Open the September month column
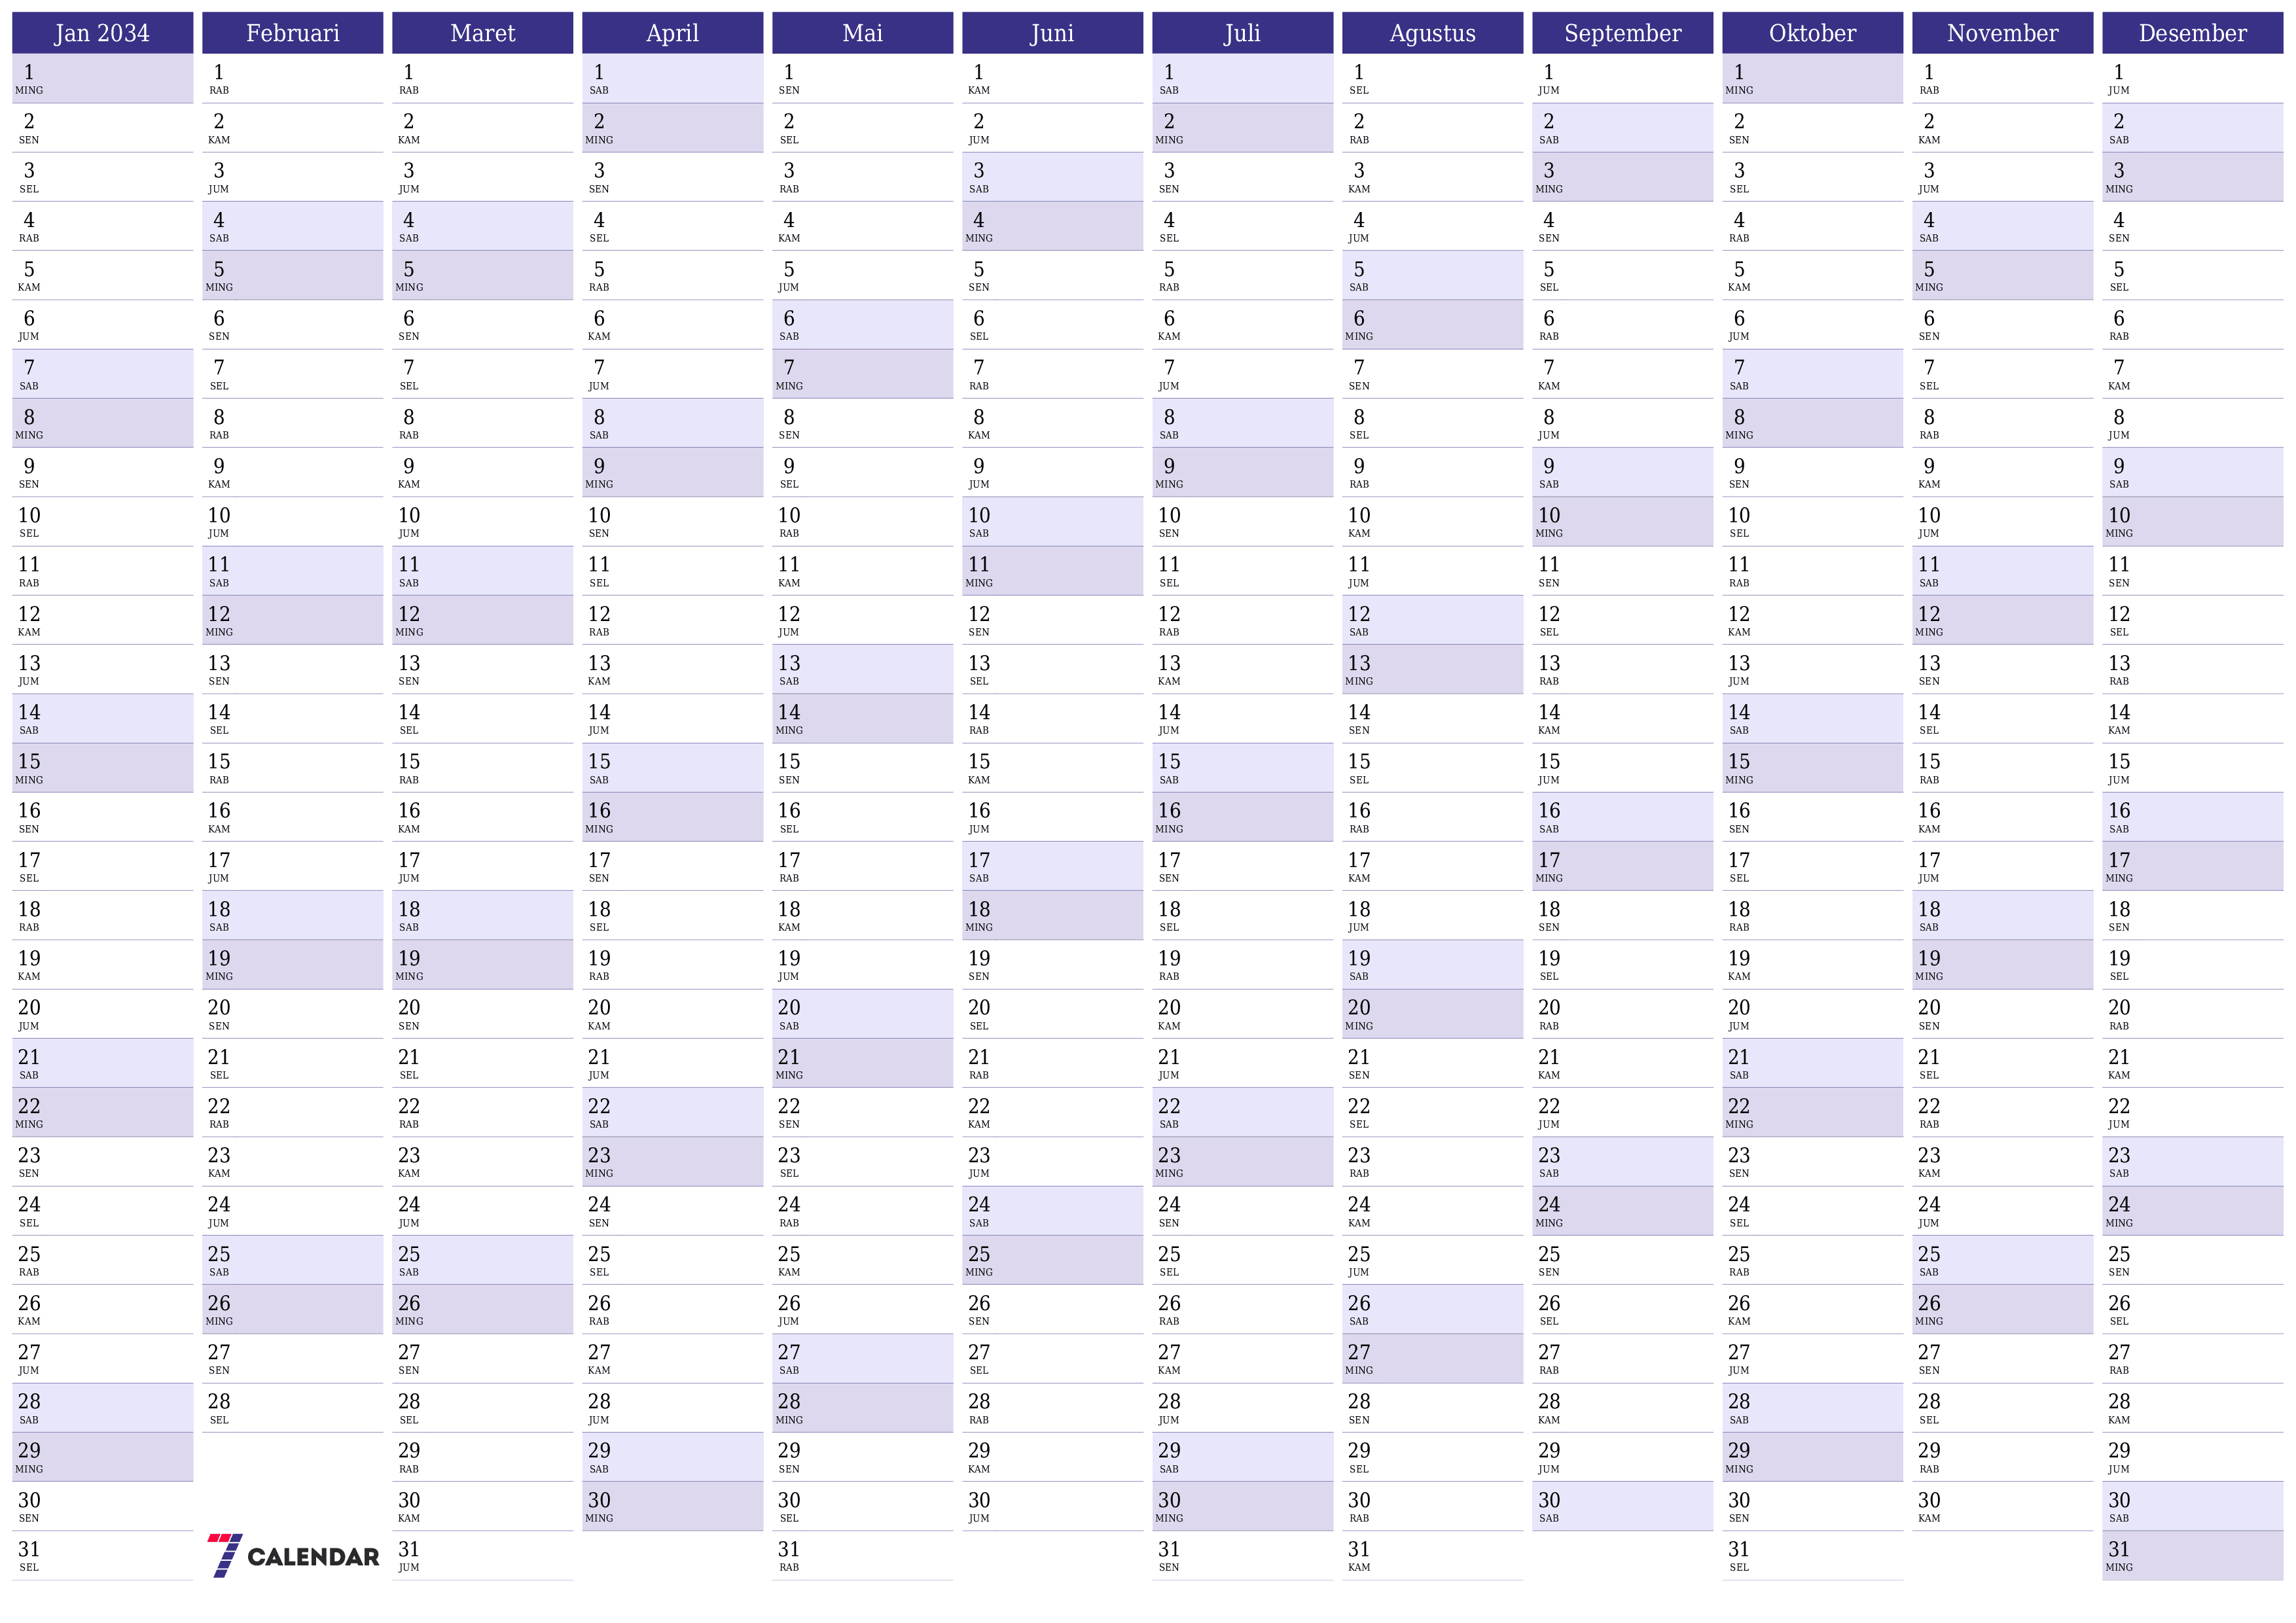The image size is (2296, 1623). (x=1623, y=26)
